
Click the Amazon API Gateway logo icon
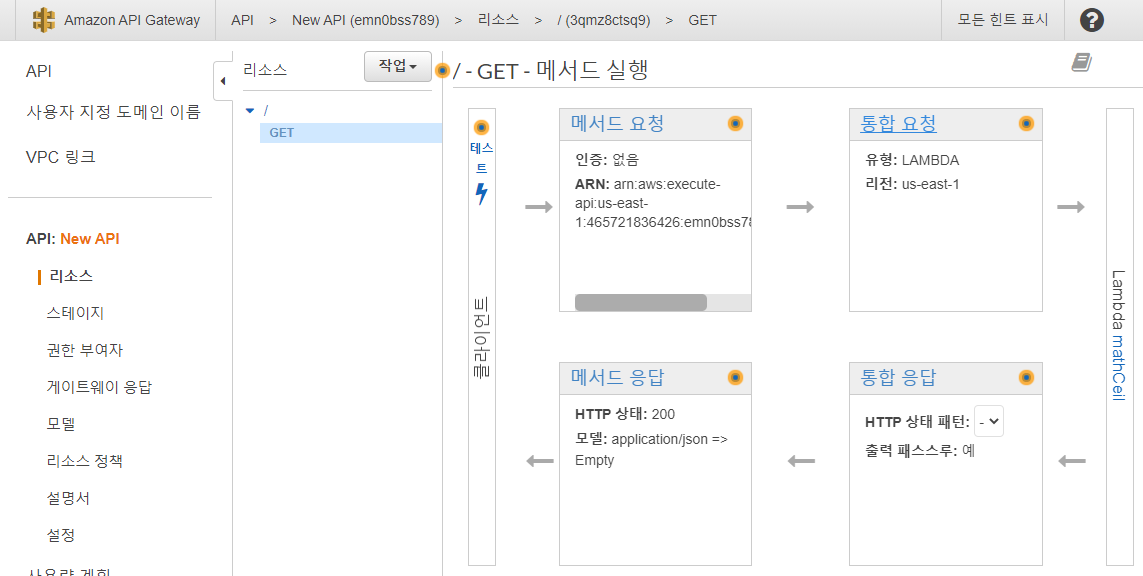click(x=44, y=20)
